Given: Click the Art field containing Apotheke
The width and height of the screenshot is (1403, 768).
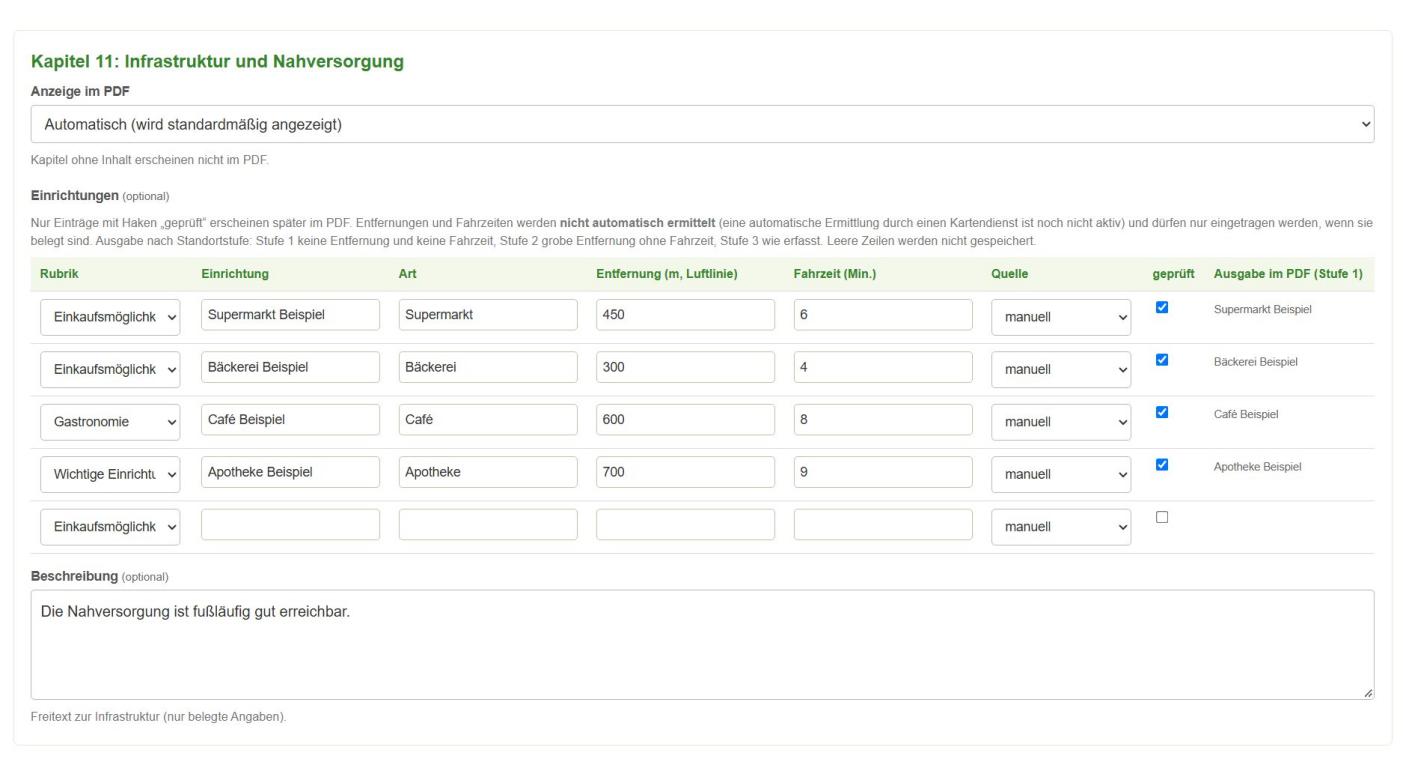Looking at the screenshot, I should [488, 472].
